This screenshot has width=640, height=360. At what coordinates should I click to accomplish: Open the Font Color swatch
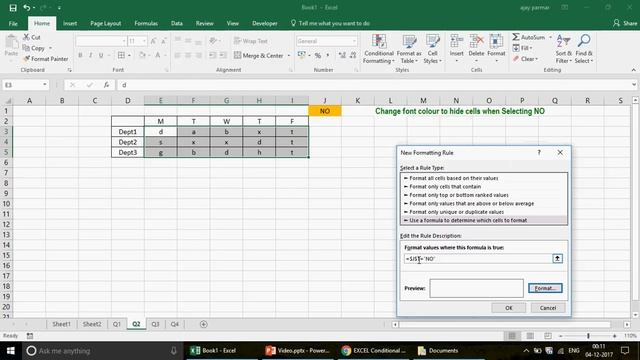point(158,56)
